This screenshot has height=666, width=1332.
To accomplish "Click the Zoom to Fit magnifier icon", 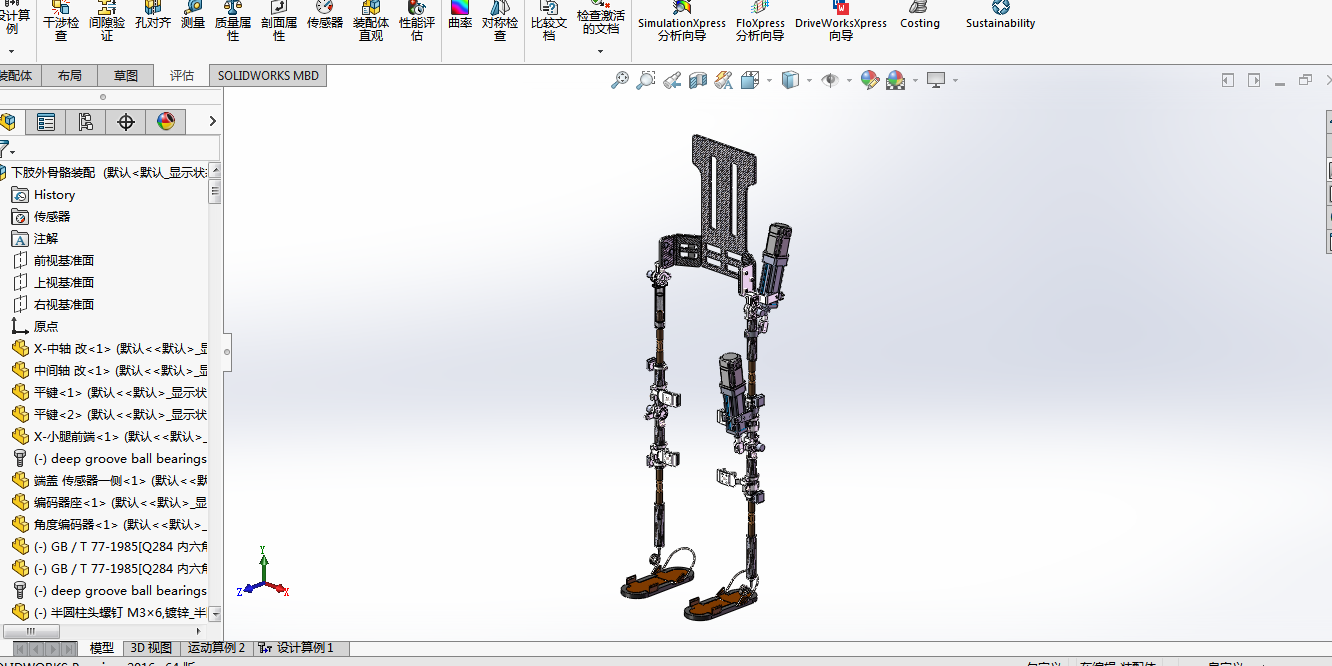I will tap(620, 80).
